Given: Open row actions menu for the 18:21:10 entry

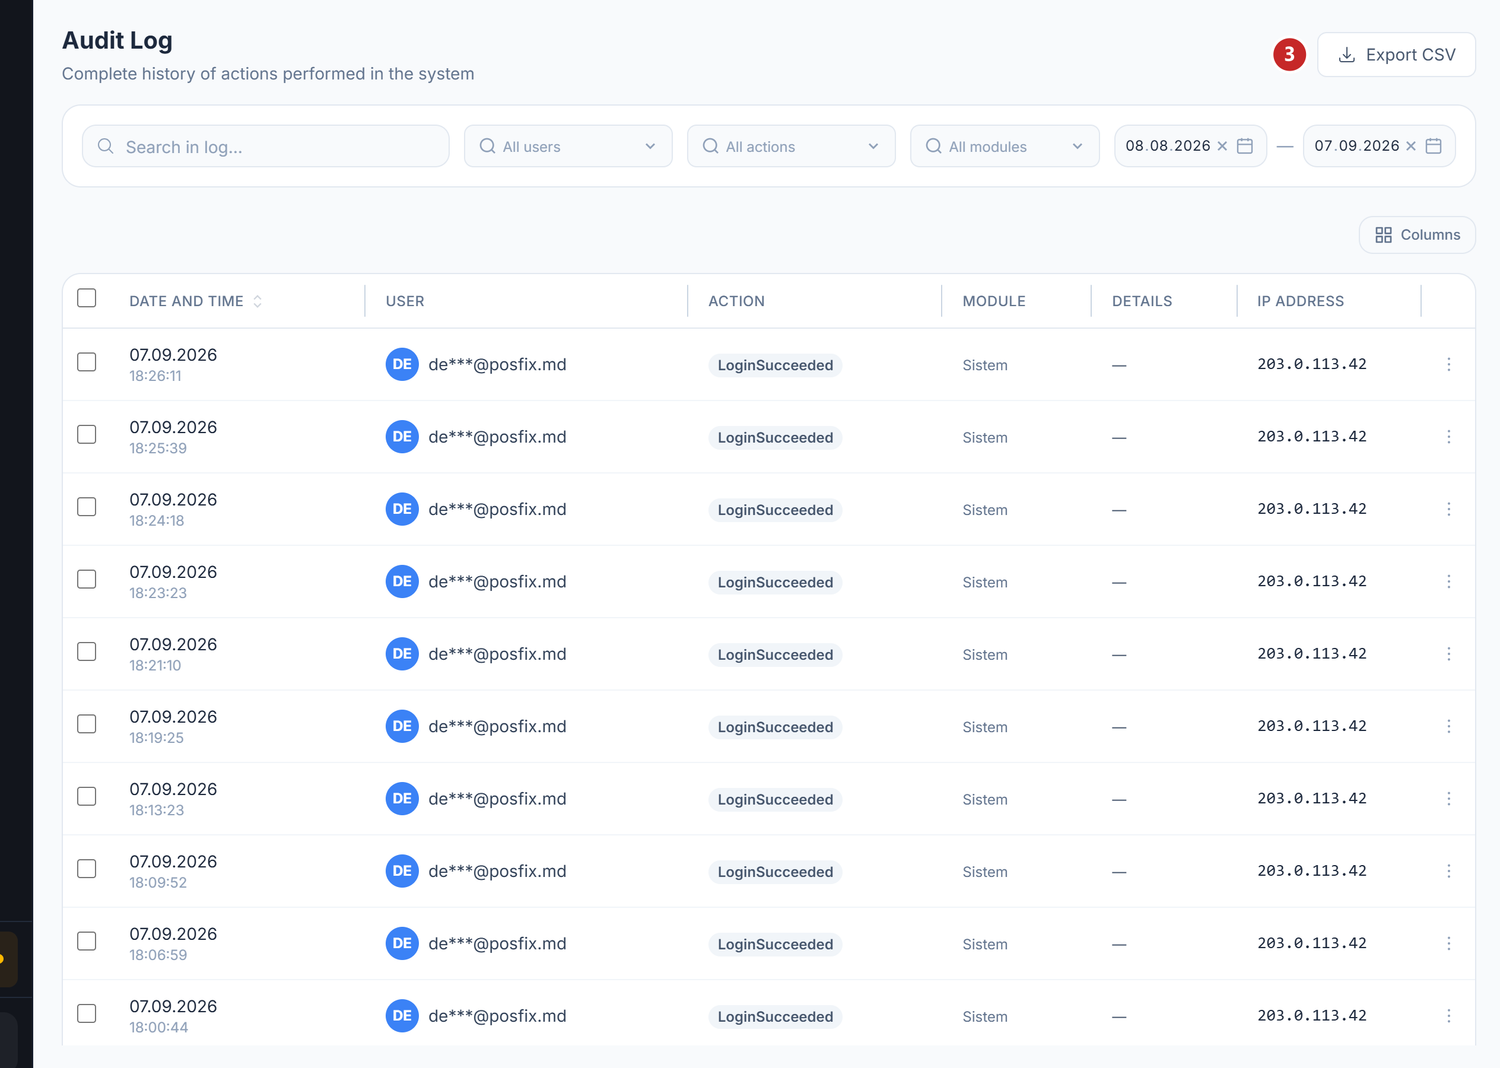Looking at the screenshot, I should coord(1449,654).
